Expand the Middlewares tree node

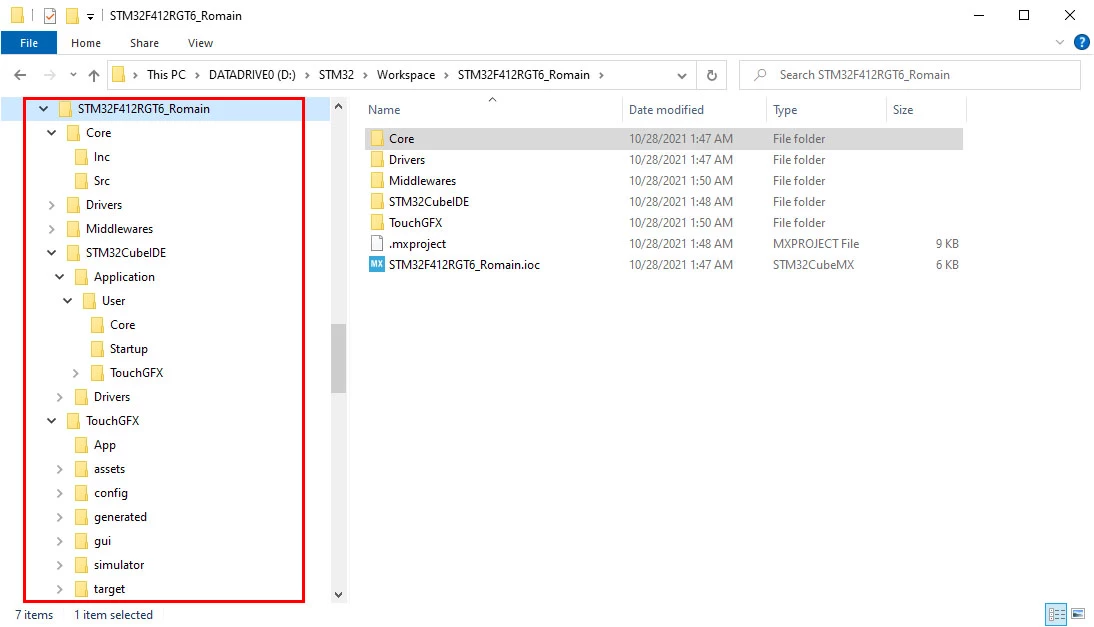(52, 229)
